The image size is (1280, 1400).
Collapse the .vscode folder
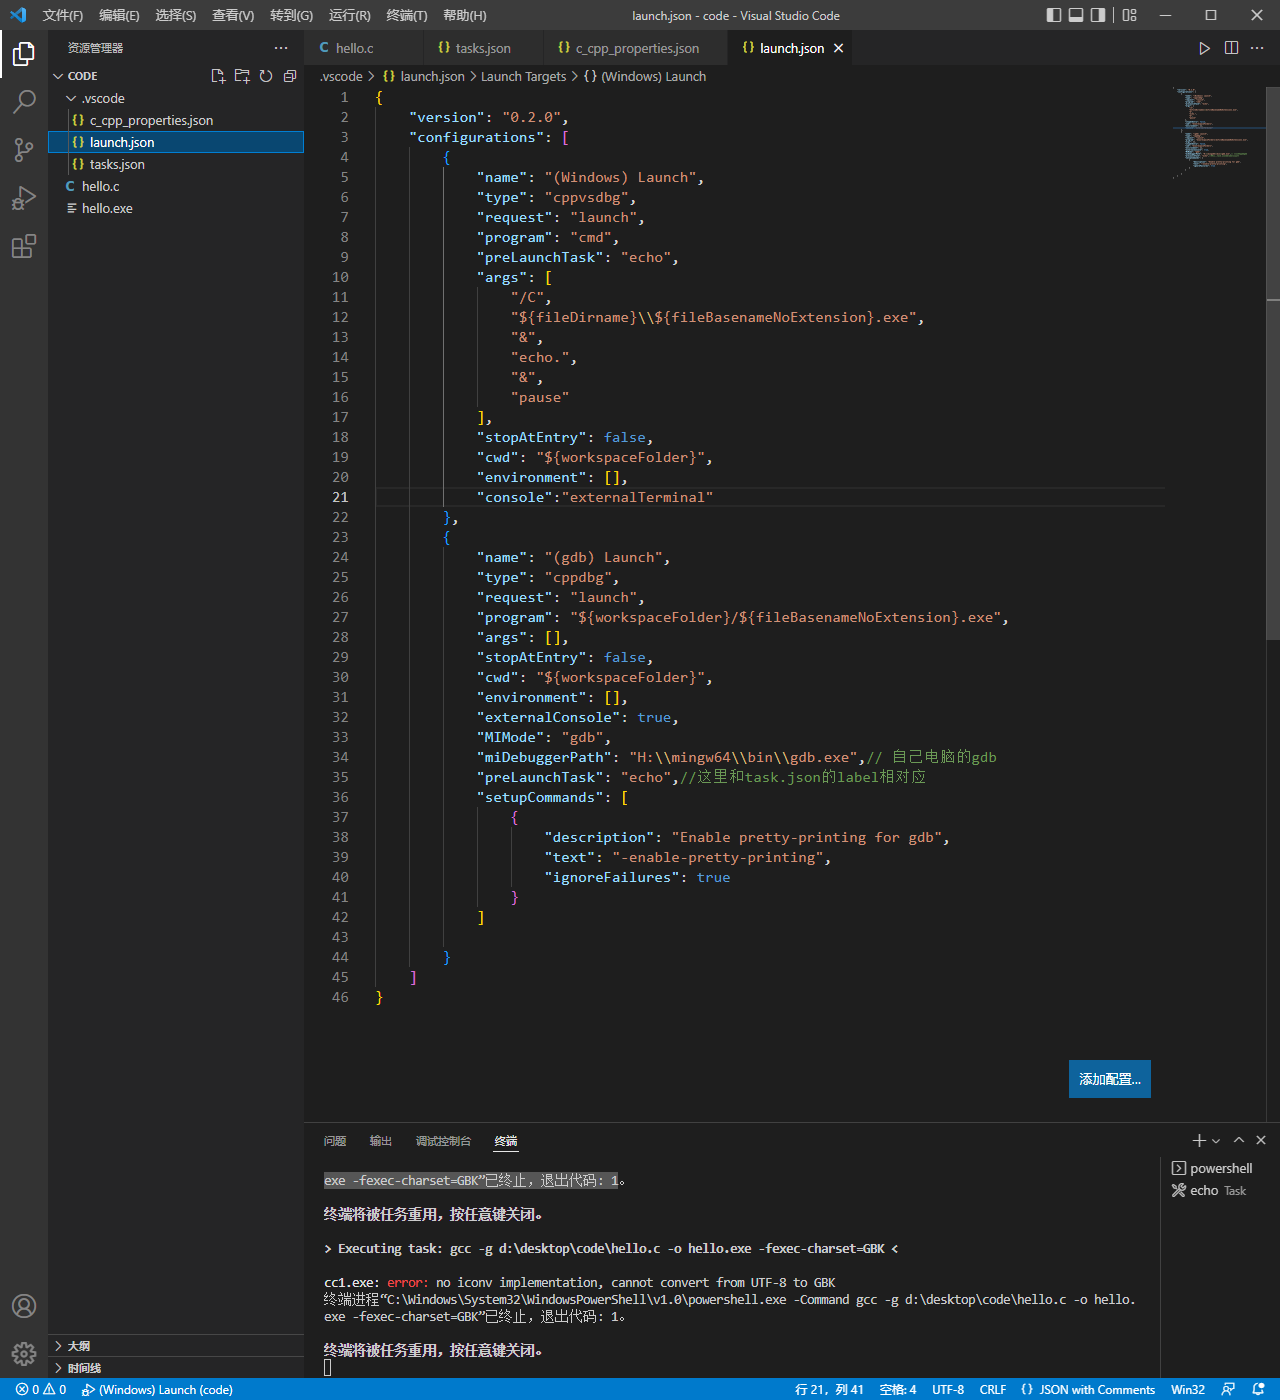click(70, 98)
